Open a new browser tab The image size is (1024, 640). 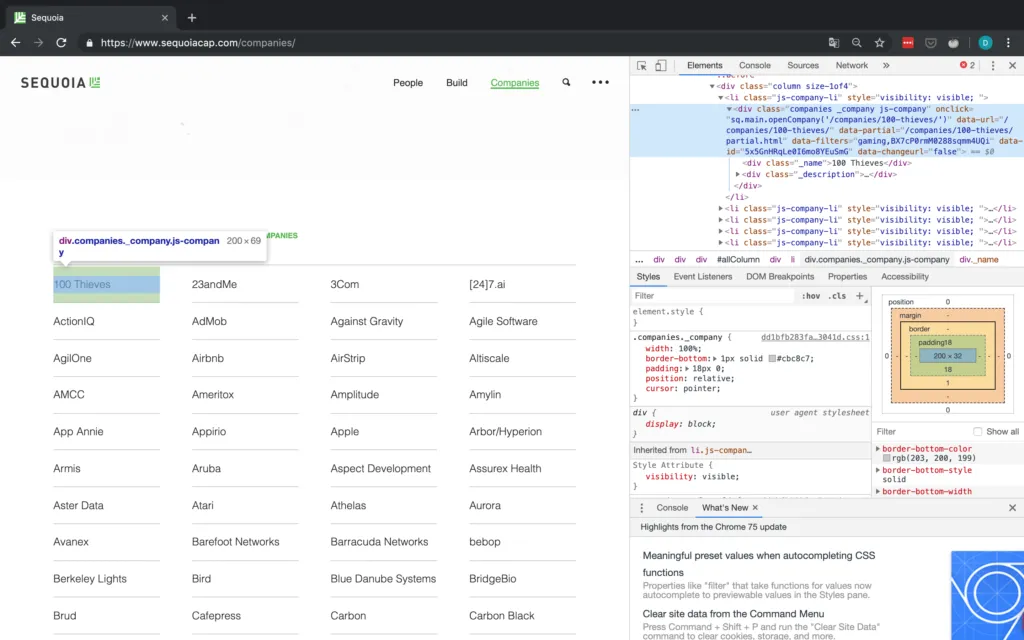191,18
